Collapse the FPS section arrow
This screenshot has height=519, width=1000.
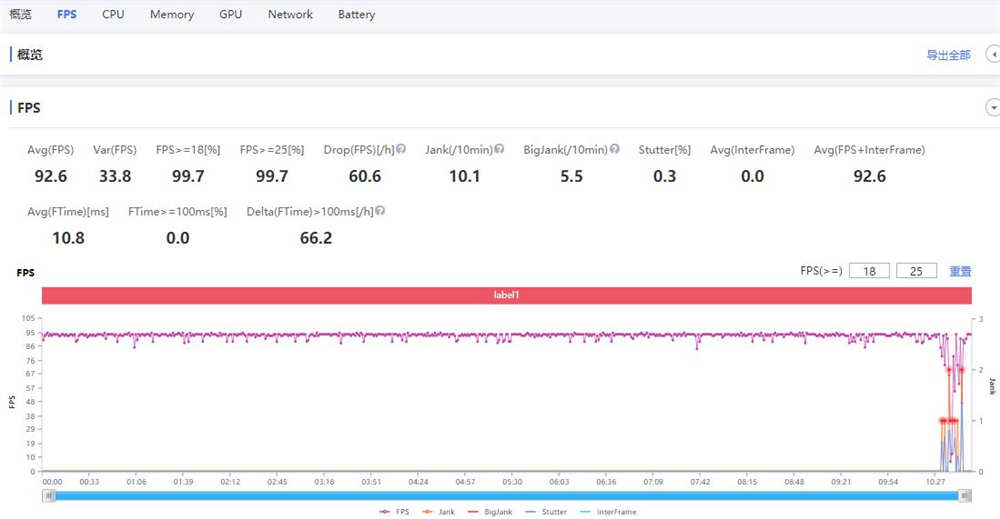coord(993,108)
